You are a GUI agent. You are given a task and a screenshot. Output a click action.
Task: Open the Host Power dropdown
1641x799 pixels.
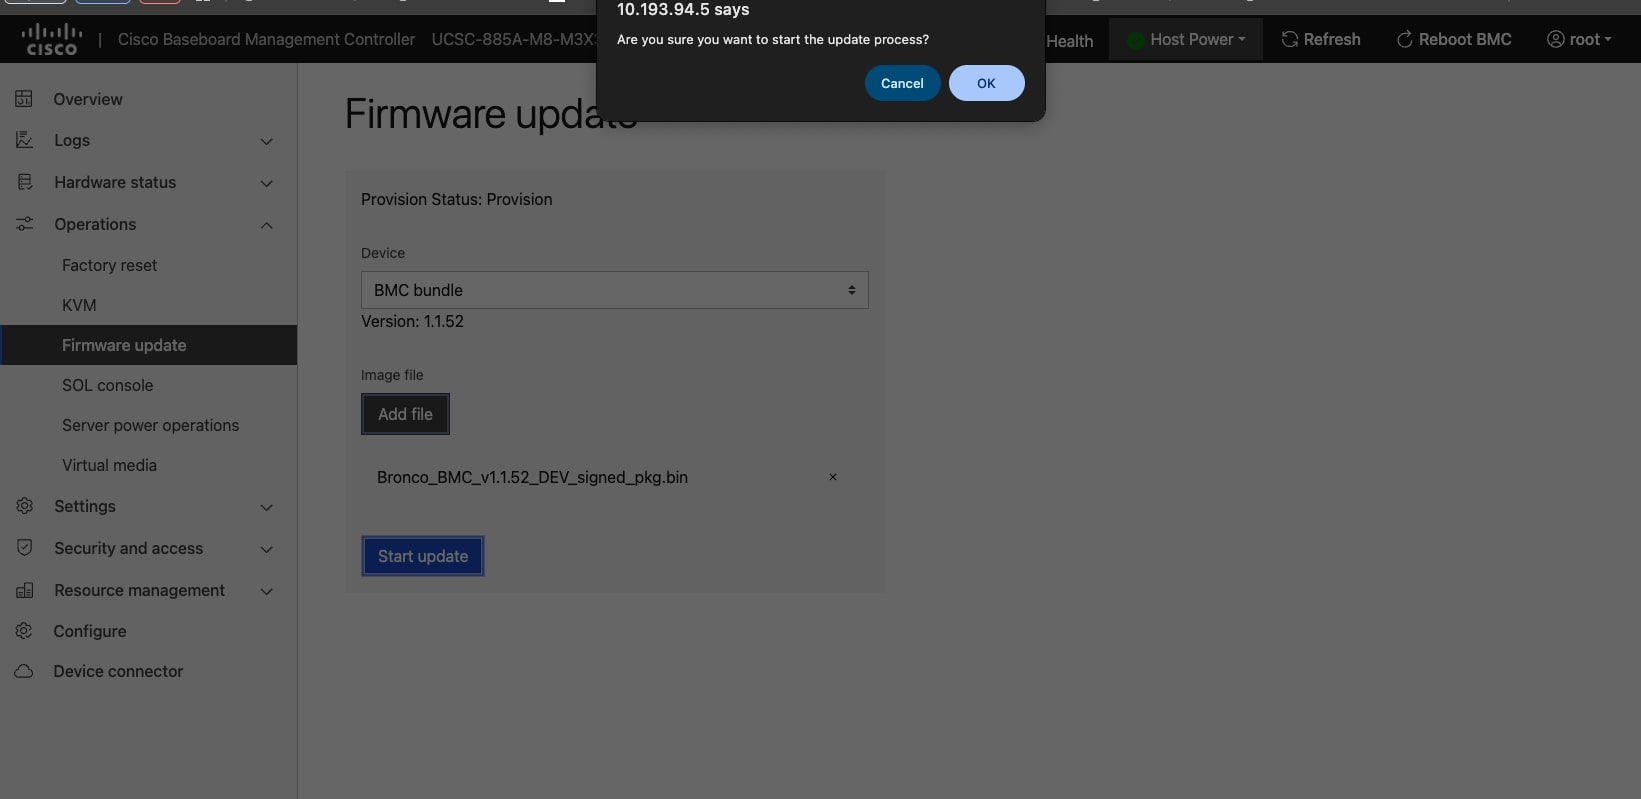(x=1186, y=39)
